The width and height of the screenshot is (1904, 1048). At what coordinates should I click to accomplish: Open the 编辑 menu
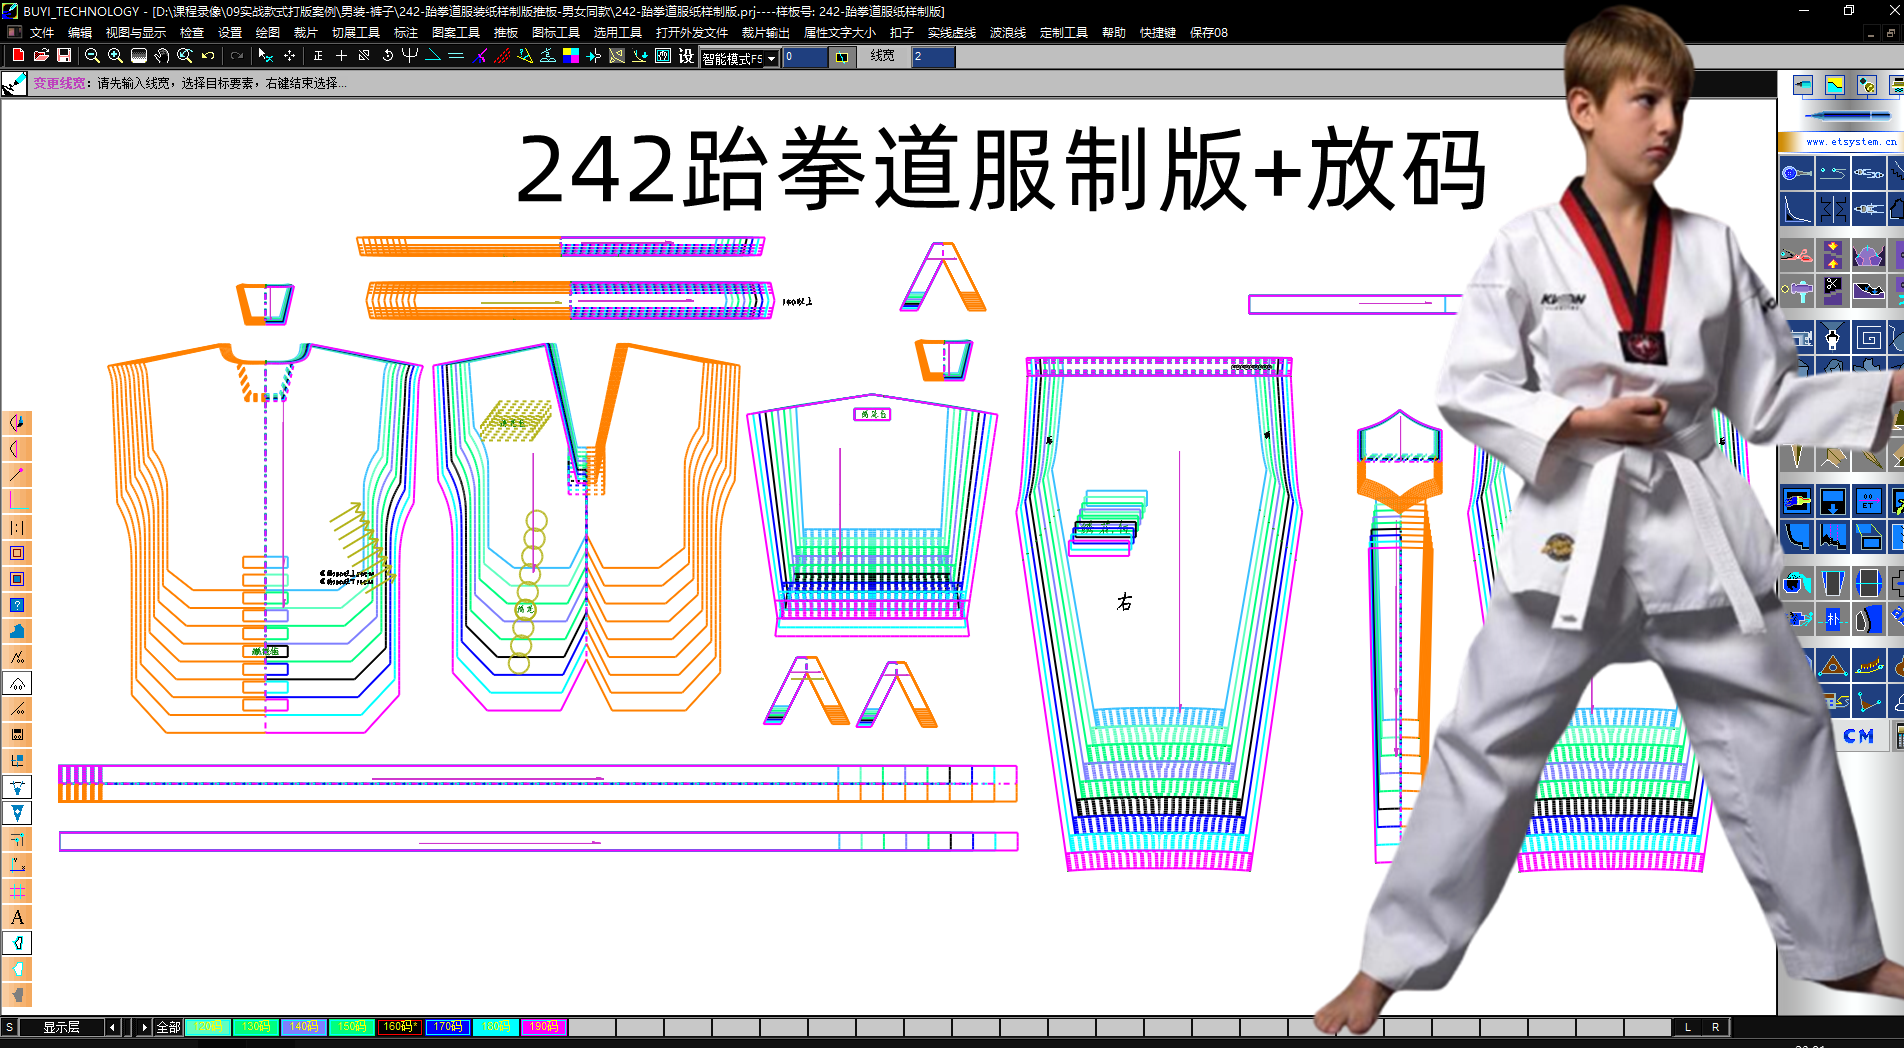click(80, 32)
